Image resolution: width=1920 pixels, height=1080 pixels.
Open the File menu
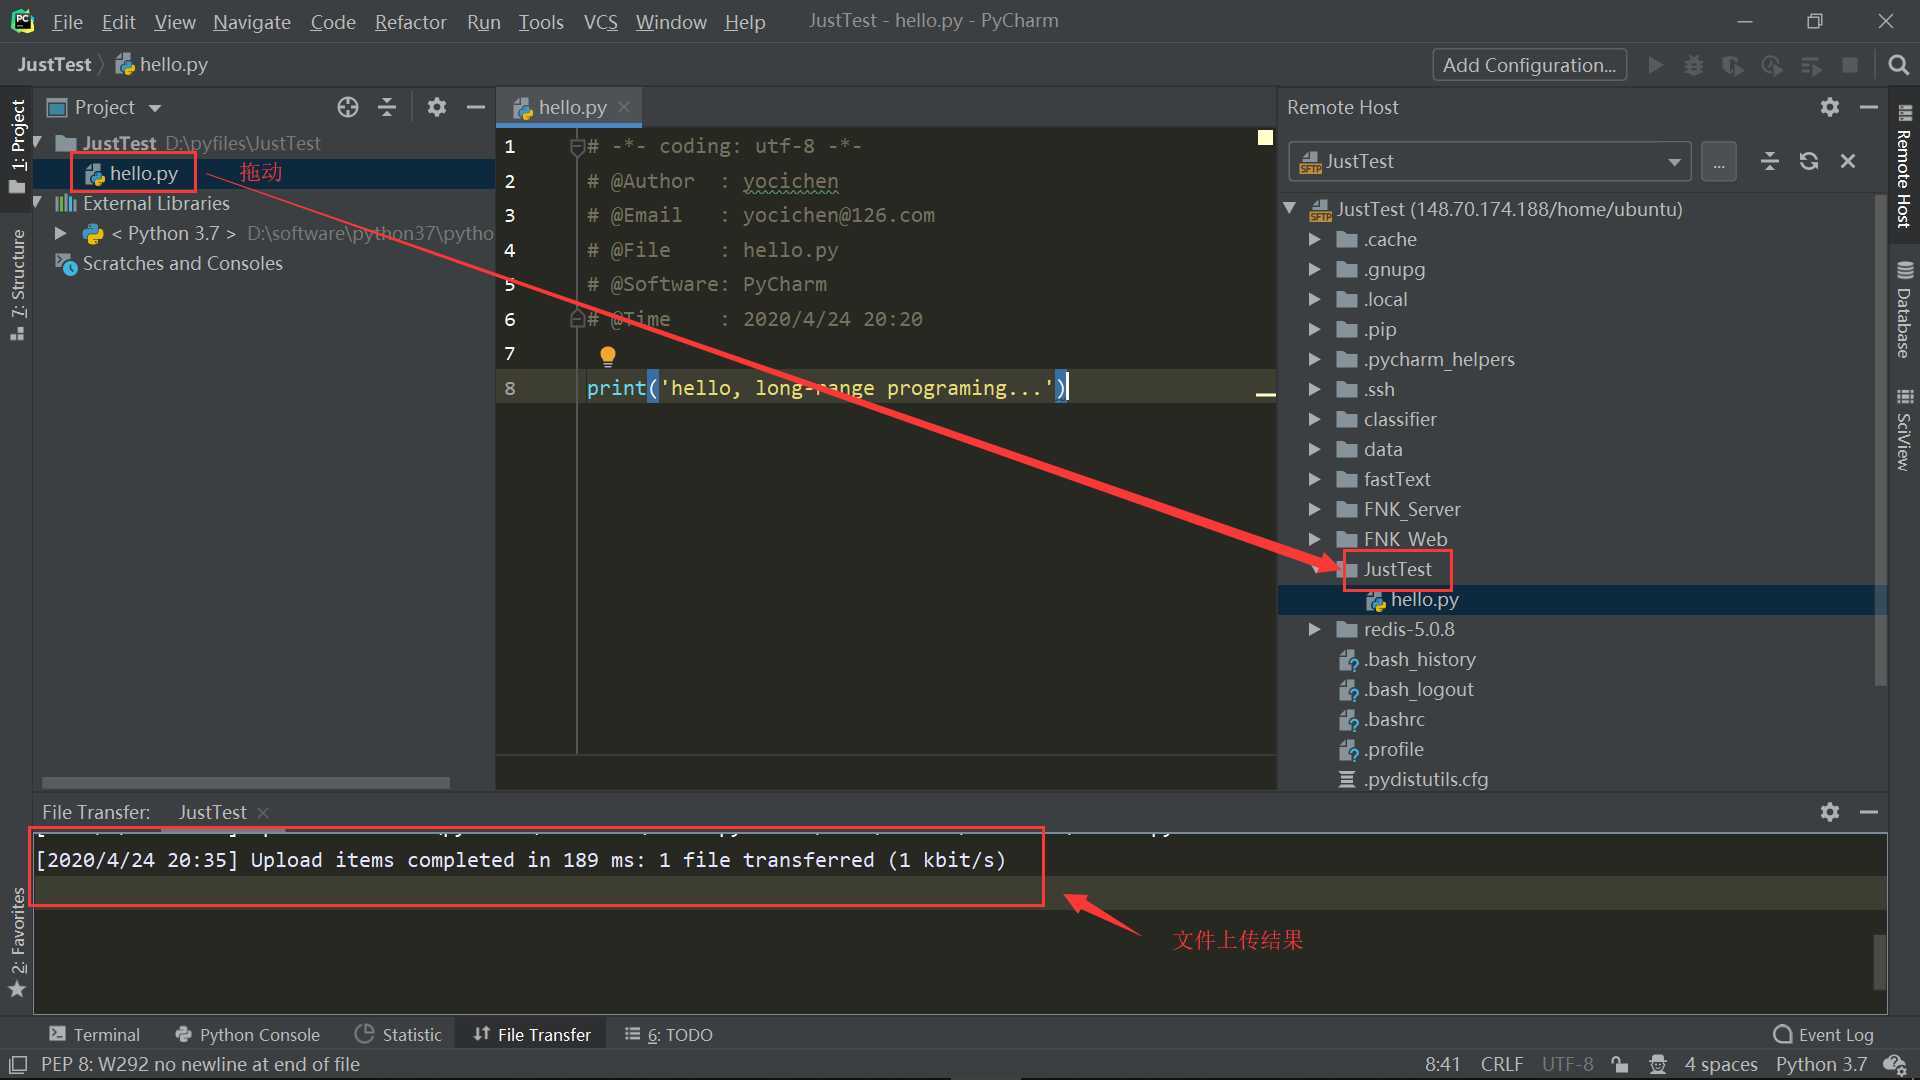(x=67, y=22)
